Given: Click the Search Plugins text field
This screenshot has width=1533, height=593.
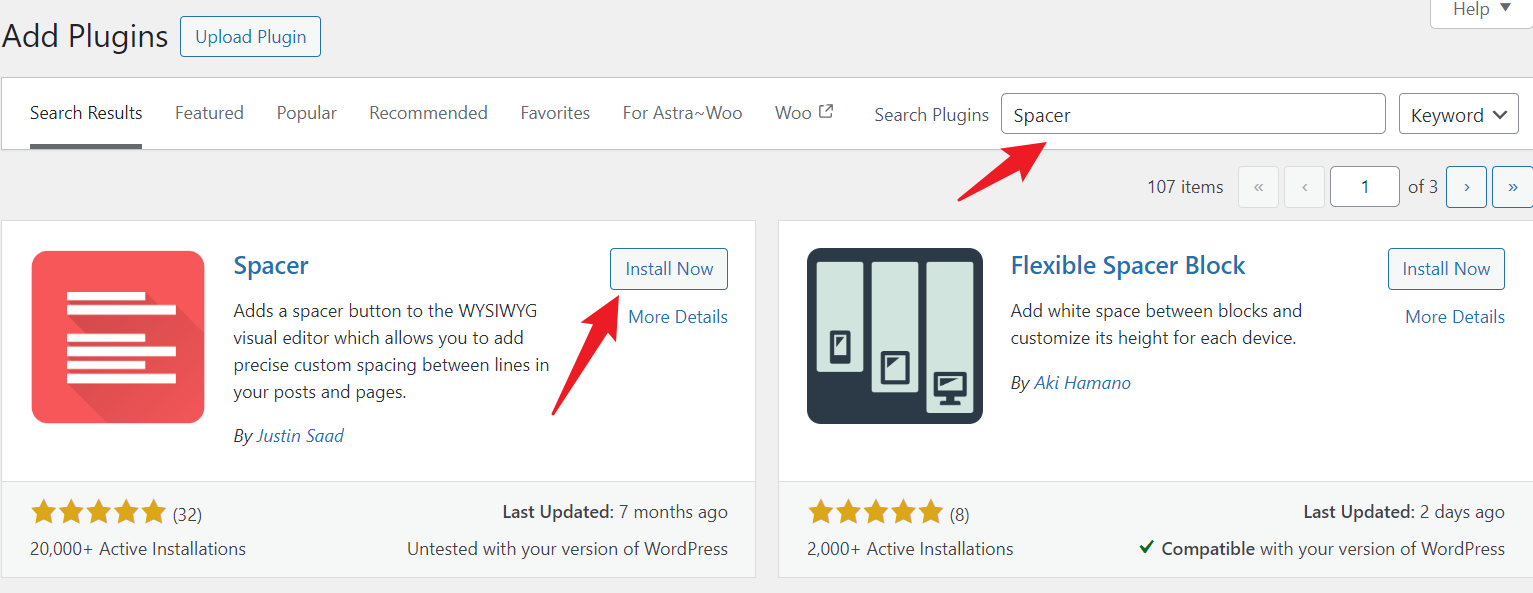Looking at the screenshot, I should point(1193,115).
